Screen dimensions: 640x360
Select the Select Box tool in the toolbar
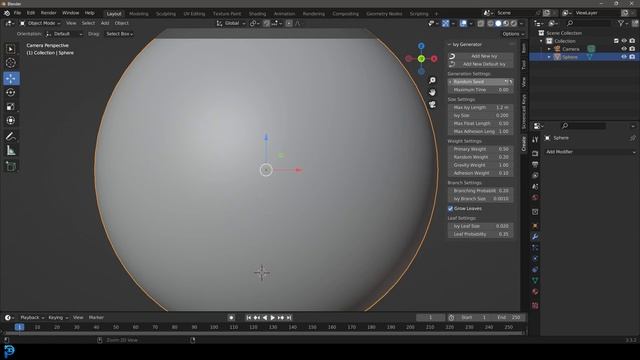coord(11,49)
